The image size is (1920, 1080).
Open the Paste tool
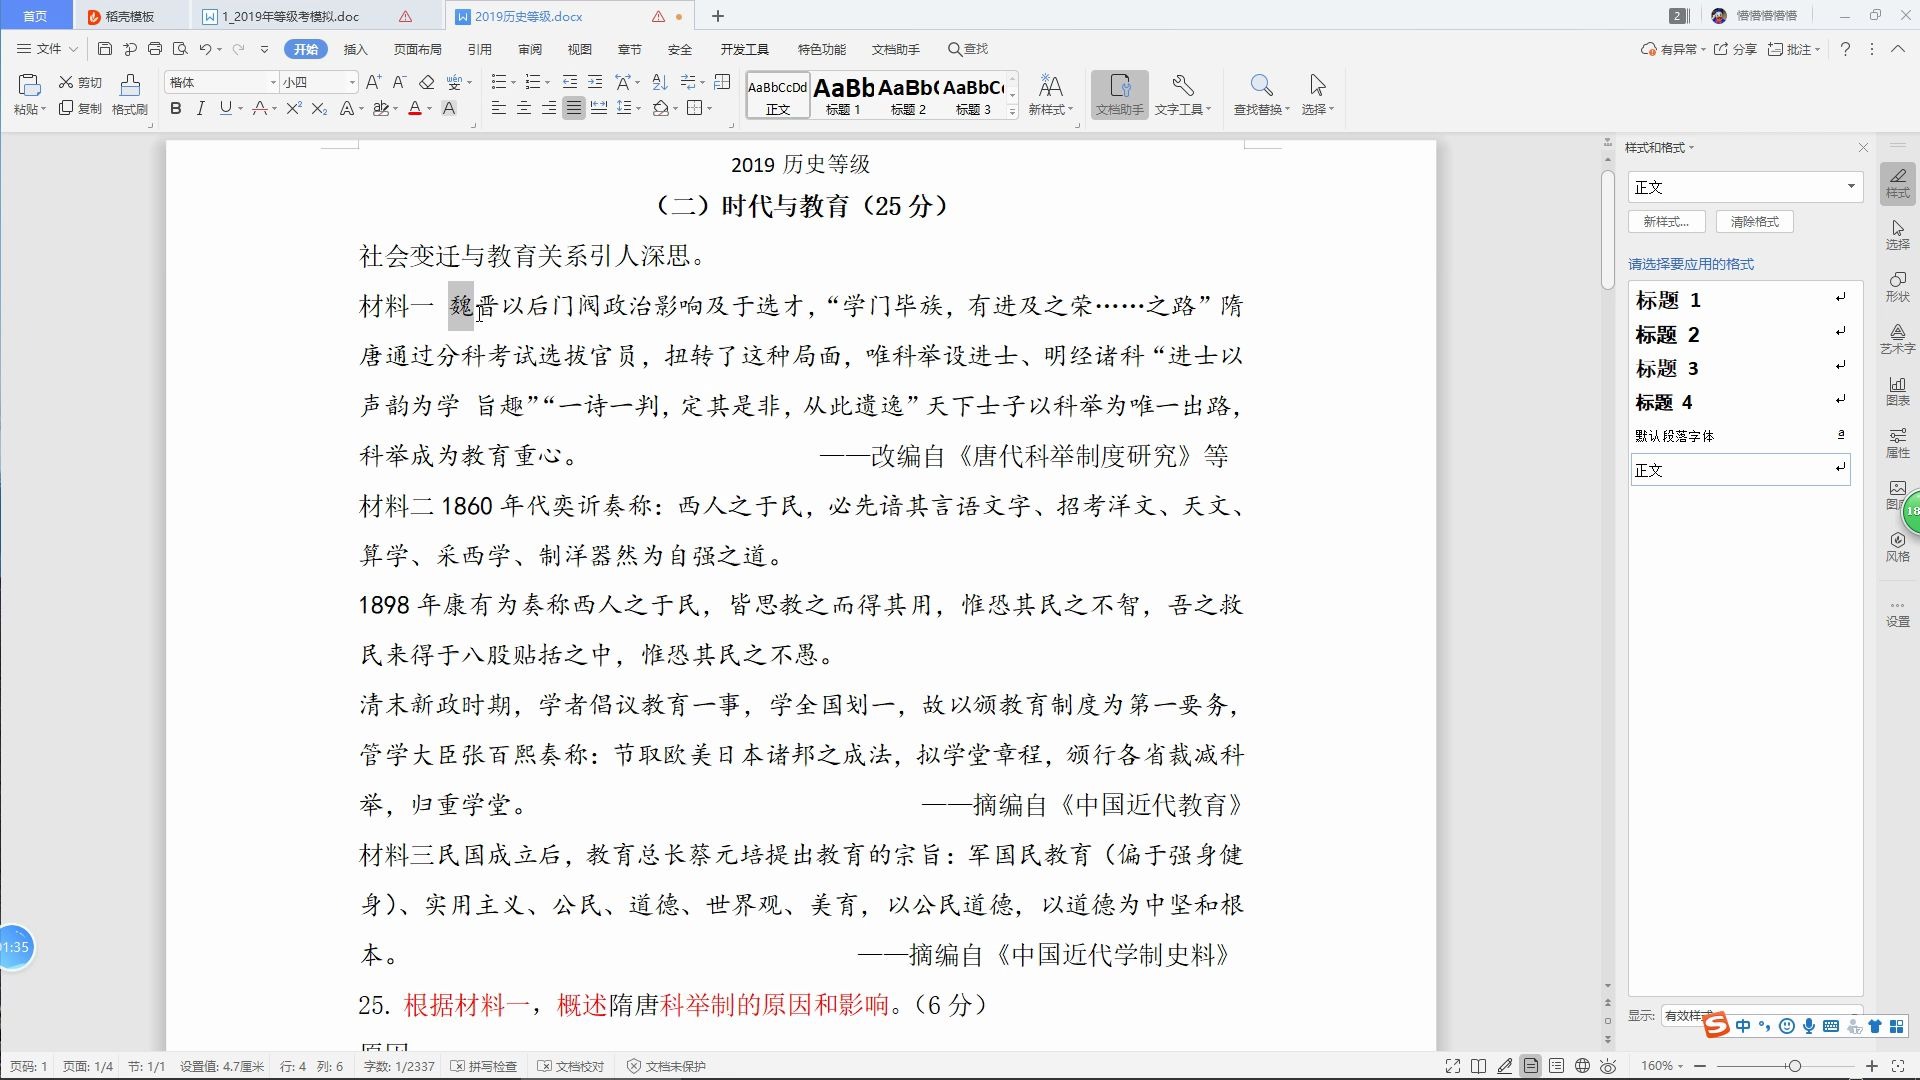[x=29, y=95]
